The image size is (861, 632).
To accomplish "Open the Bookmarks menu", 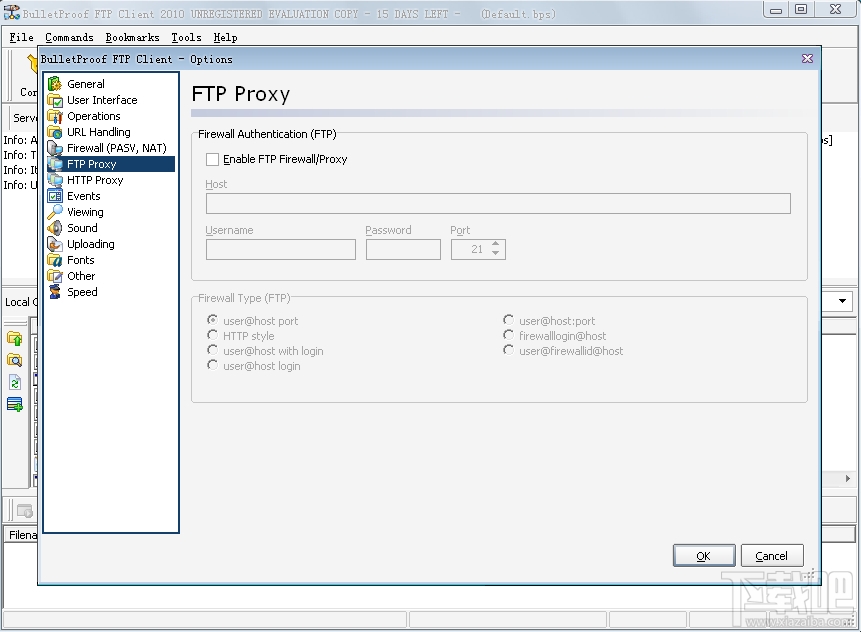I will 132,37.
